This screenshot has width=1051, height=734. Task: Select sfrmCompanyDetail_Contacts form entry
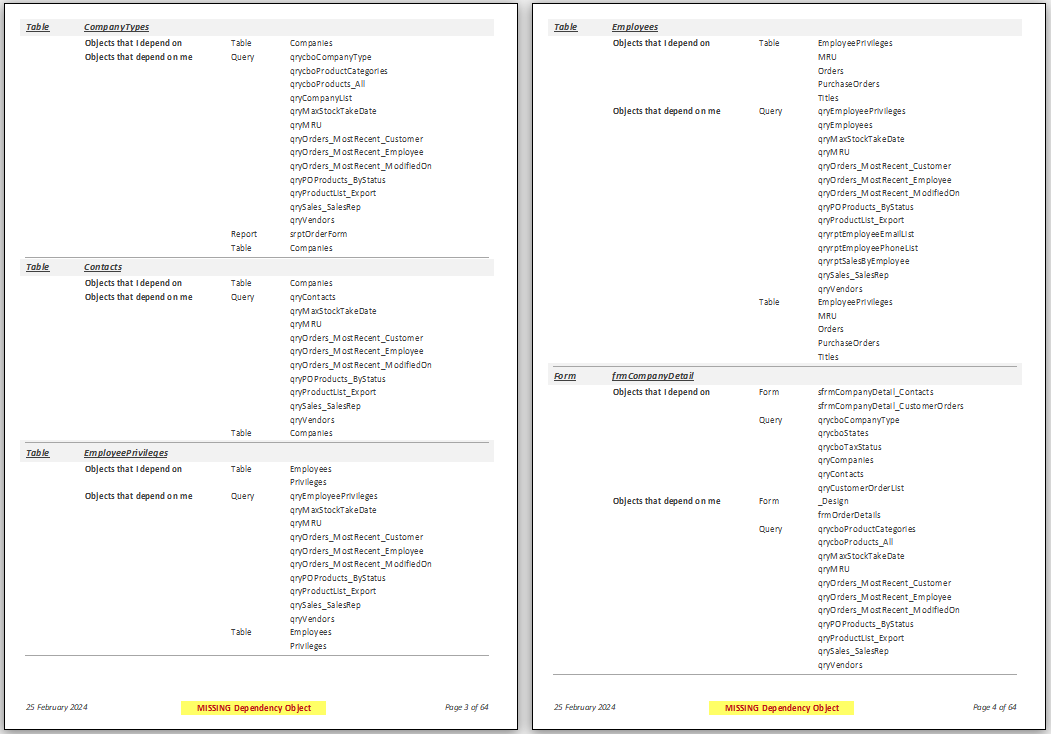point(875,392)
